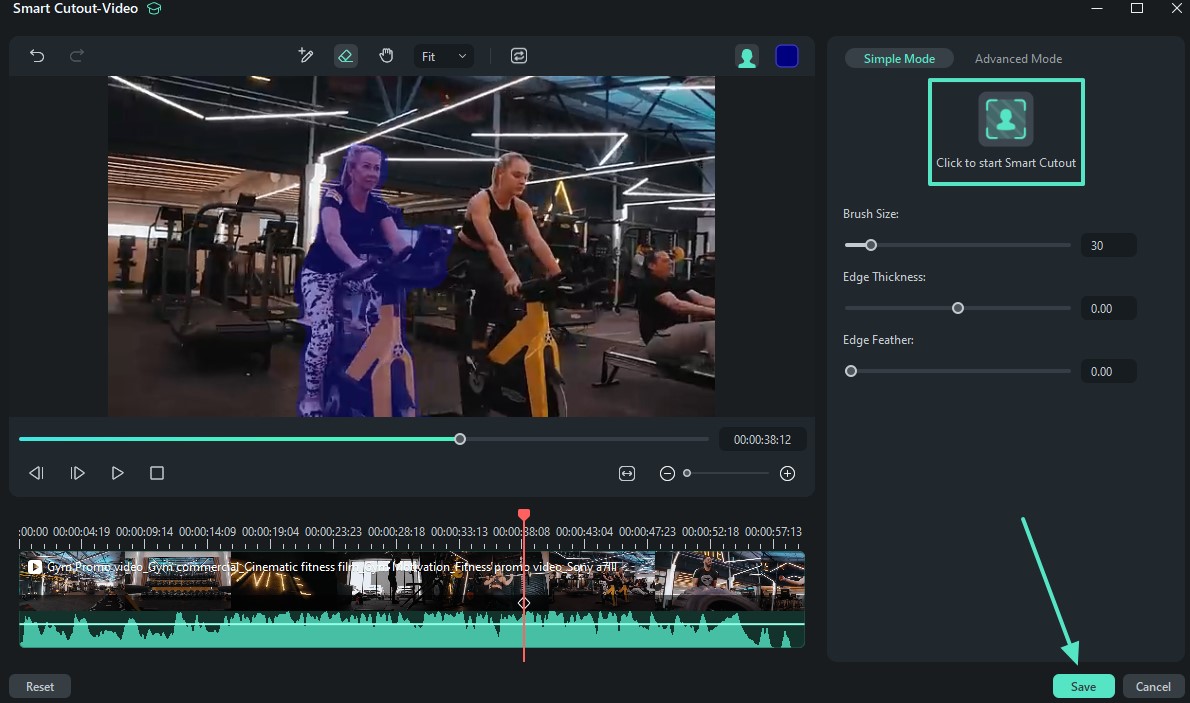
Task: Click the invert selection icon
Action: (x=518, y=56)
